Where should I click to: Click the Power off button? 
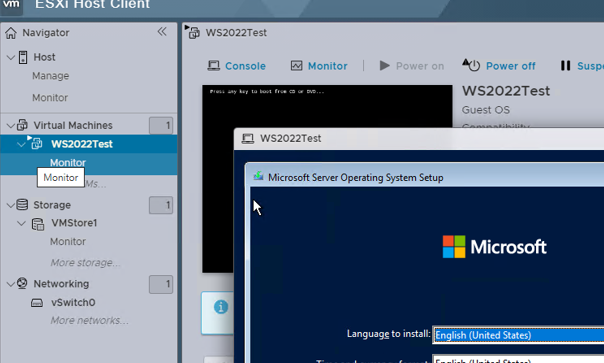click(499, 66)
